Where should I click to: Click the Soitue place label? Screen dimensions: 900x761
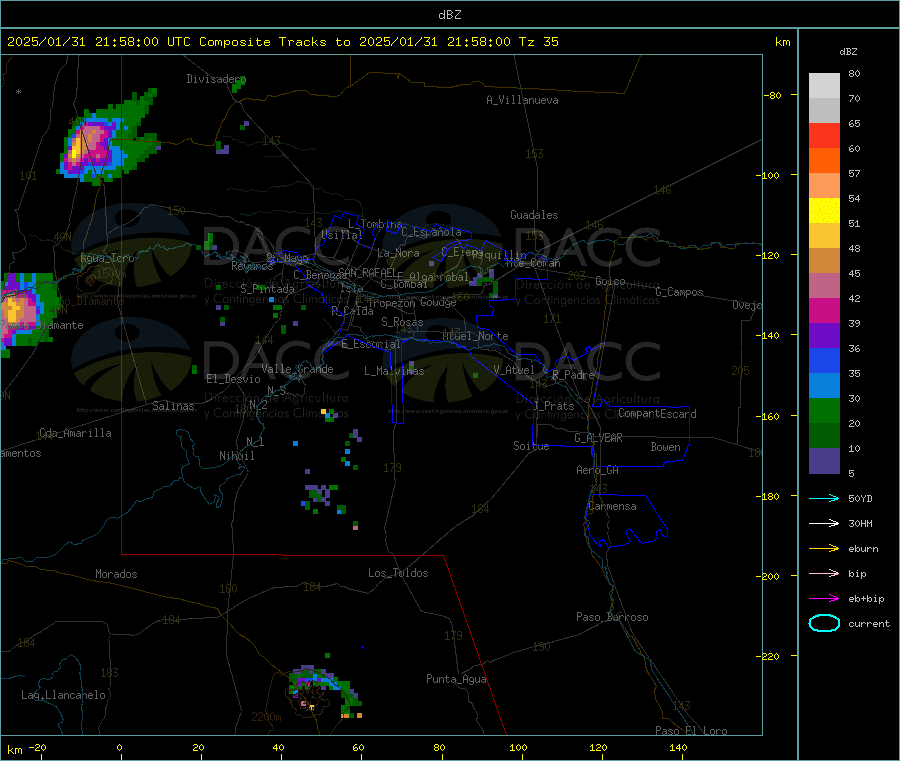click(531, 446)
